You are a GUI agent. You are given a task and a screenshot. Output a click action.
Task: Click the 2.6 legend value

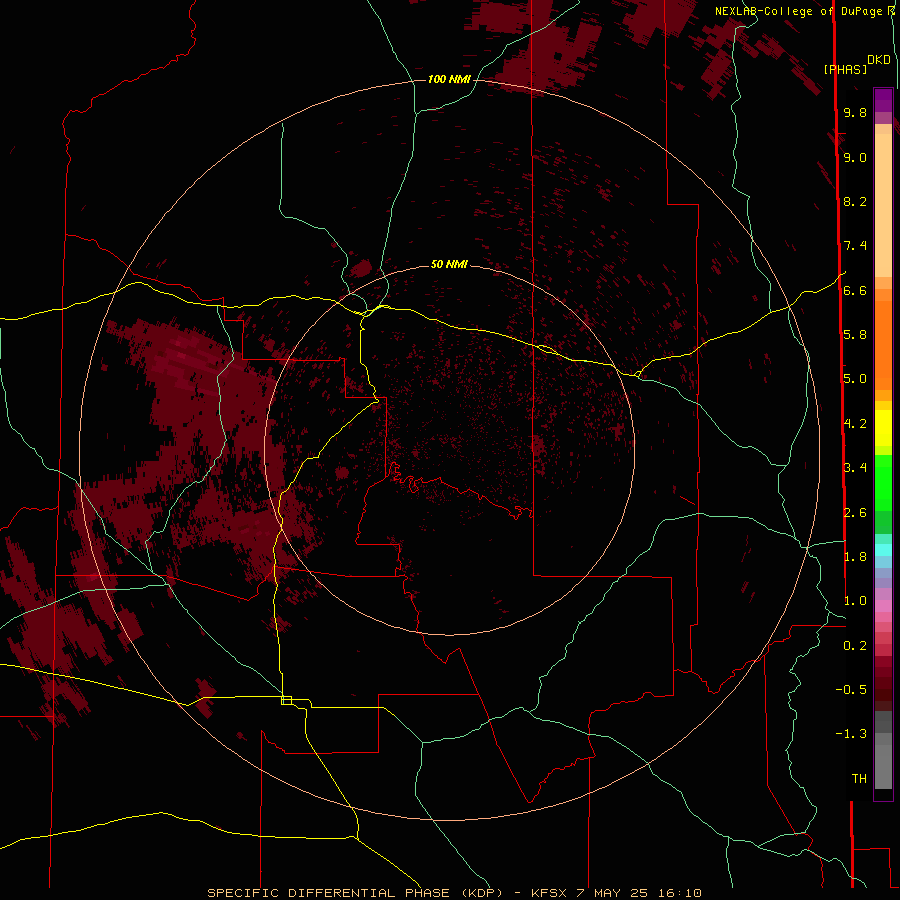tap(855, 513)
